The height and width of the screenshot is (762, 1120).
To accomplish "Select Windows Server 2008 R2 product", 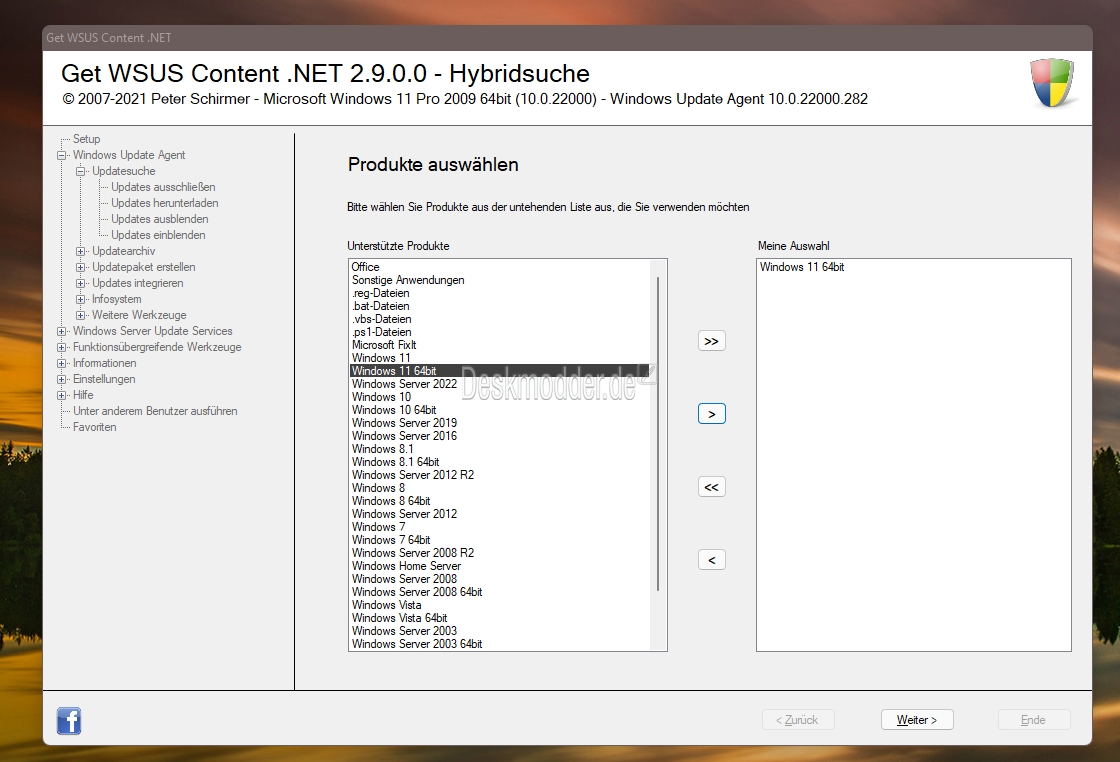I will pos(500,553).
